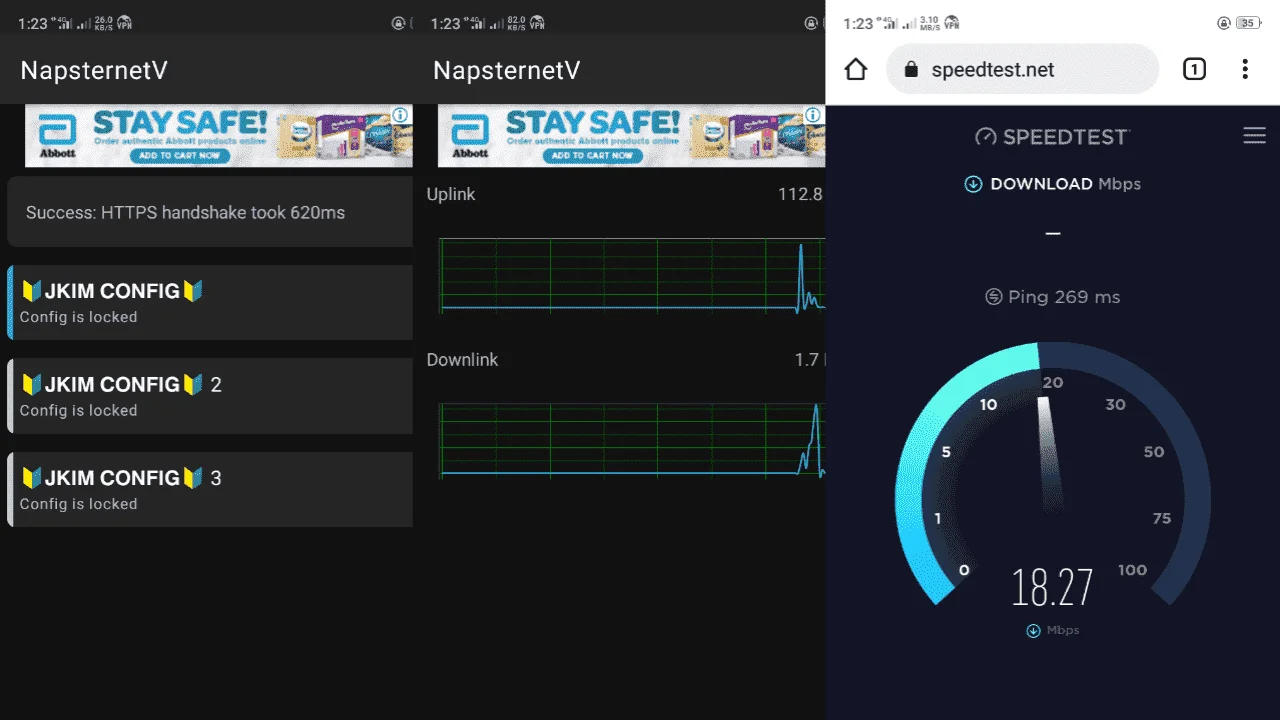Open the Speedtest hamburger menu
Viewport: 1280px width, 720px height.
[1254, 136]
